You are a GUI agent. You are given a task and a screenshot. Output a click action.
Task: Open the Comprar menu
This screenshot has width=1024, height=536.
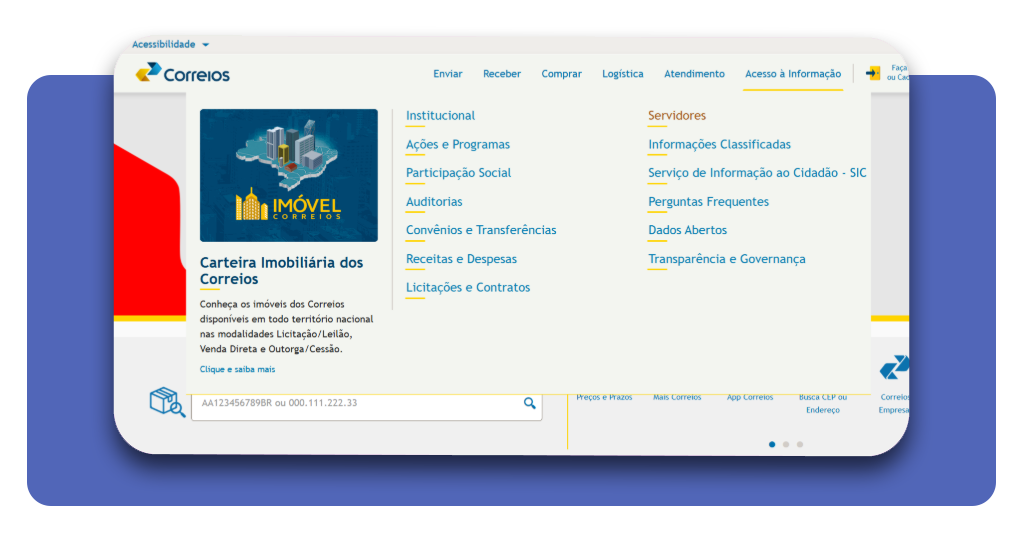click(x=562, y=74)
